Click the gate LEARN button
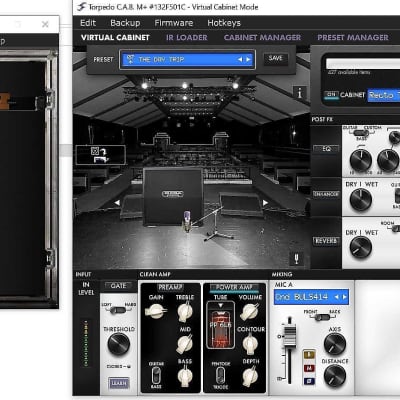The width and height of the screenshot is (400, 400). pos(119,383)
